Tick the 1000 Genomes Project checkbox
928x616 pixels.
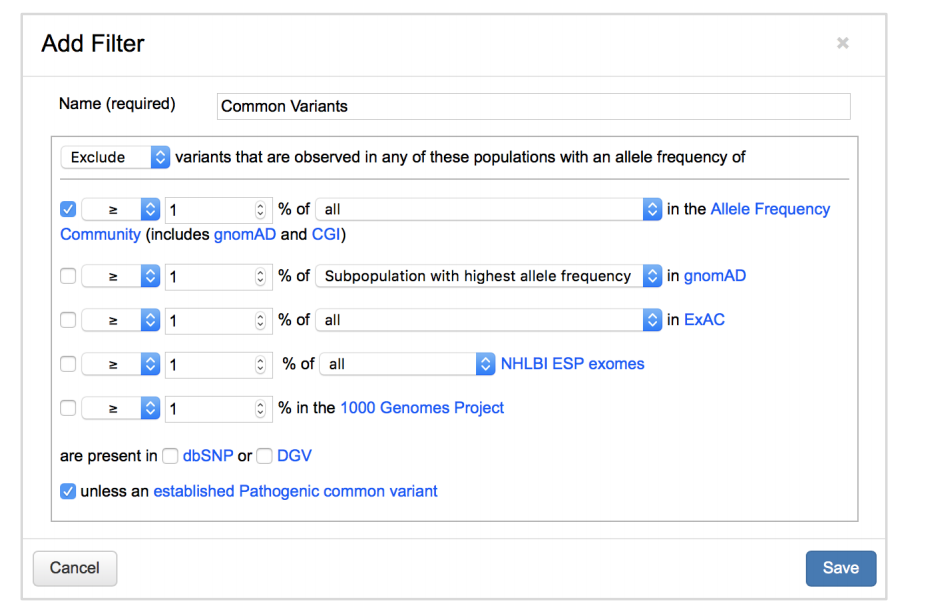(x=68, y=408)
